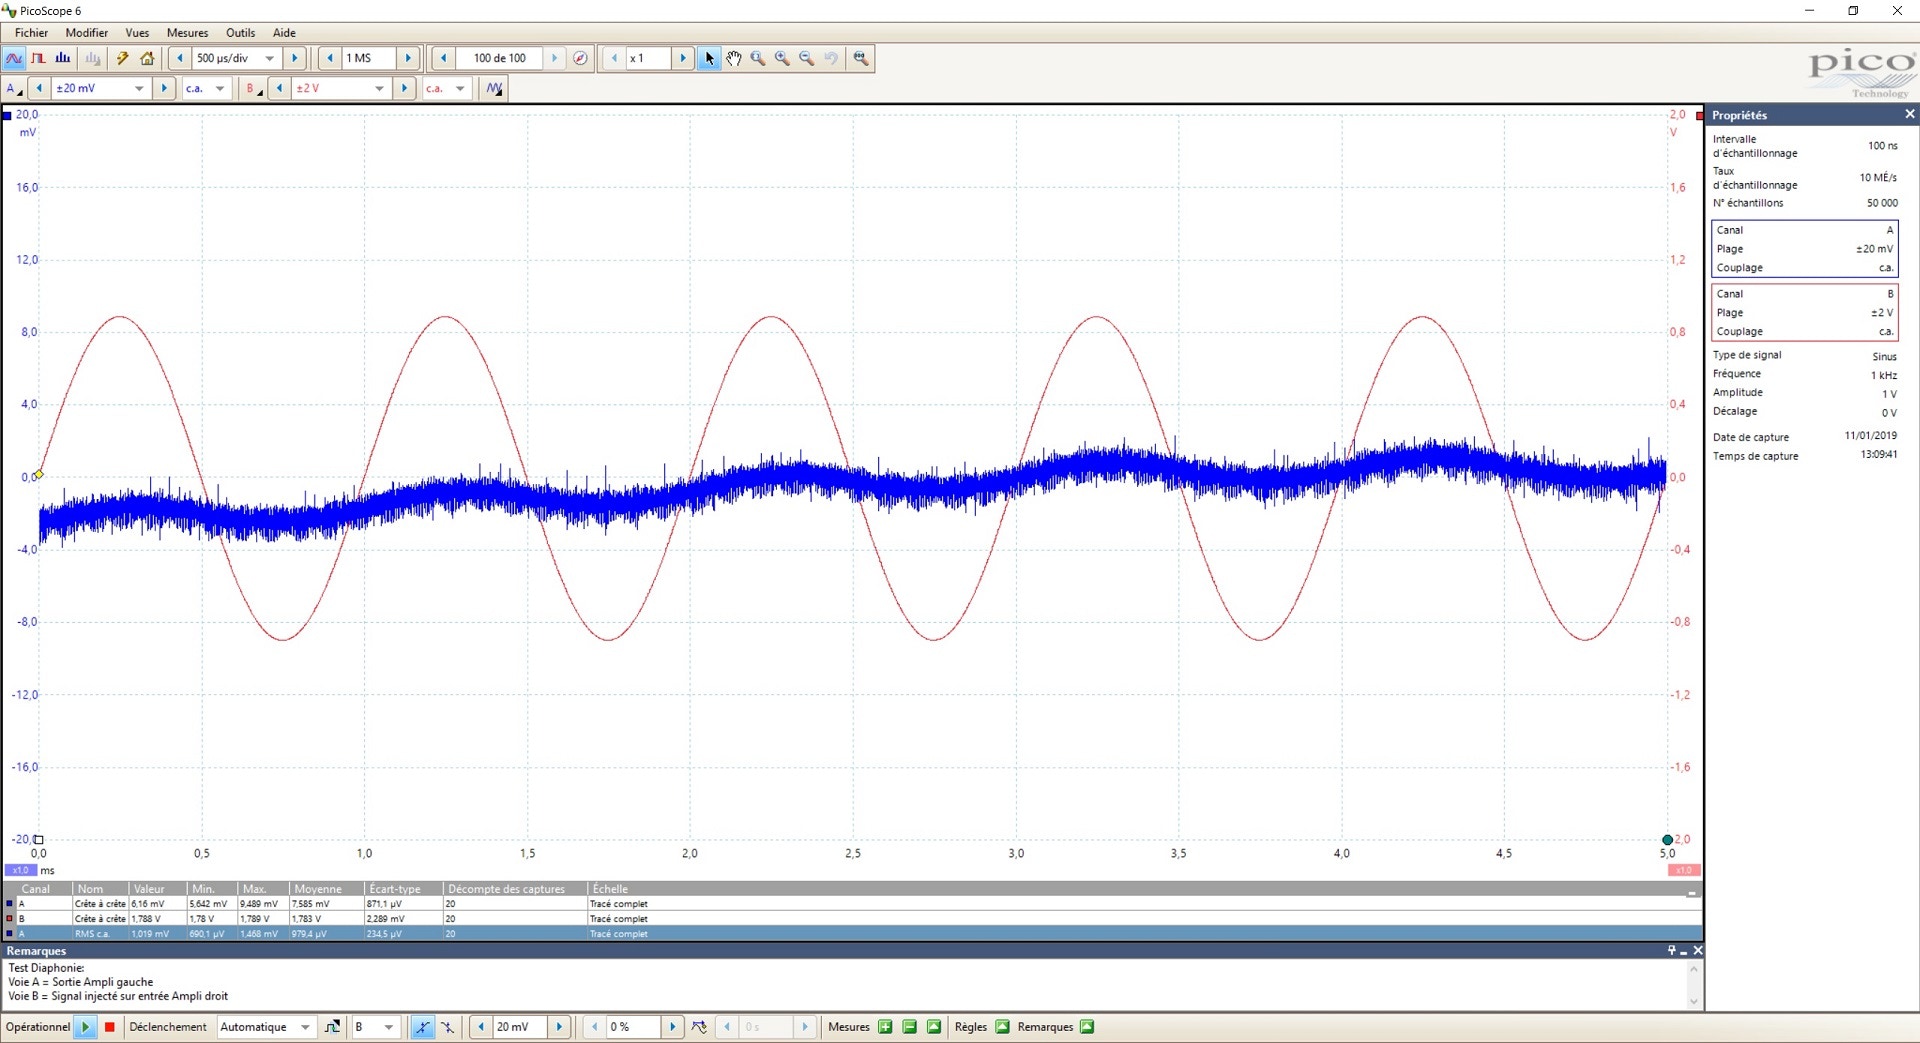Increase pre-trigger percentage
1920x1043 pixels.
672,1027
